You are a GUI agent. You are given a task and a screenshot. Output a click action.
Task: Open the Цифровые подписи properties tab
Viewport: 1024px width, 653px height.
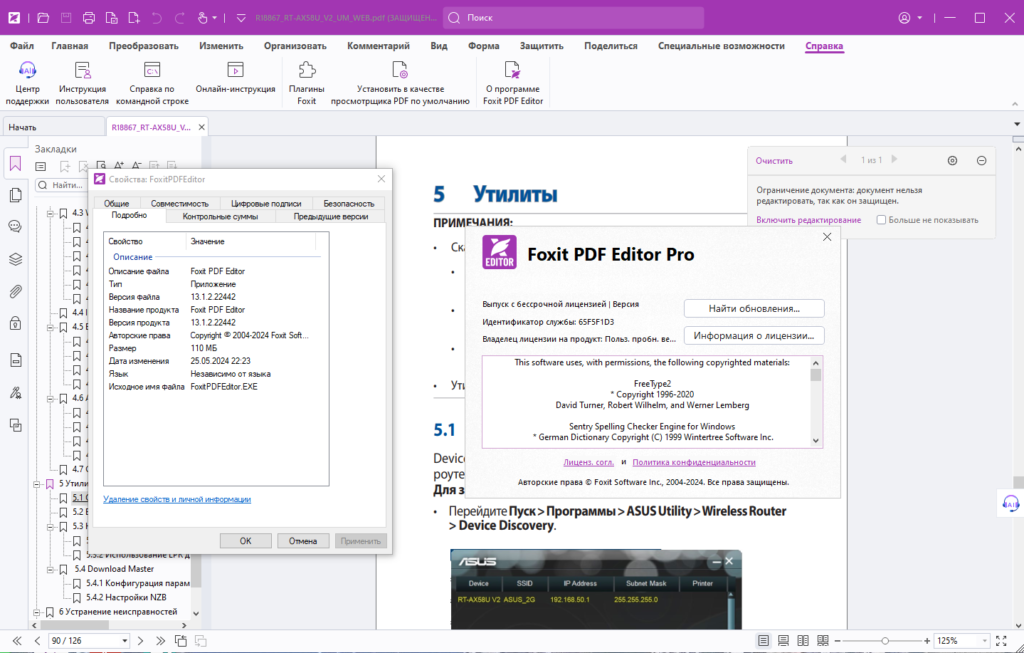[266, 204]
